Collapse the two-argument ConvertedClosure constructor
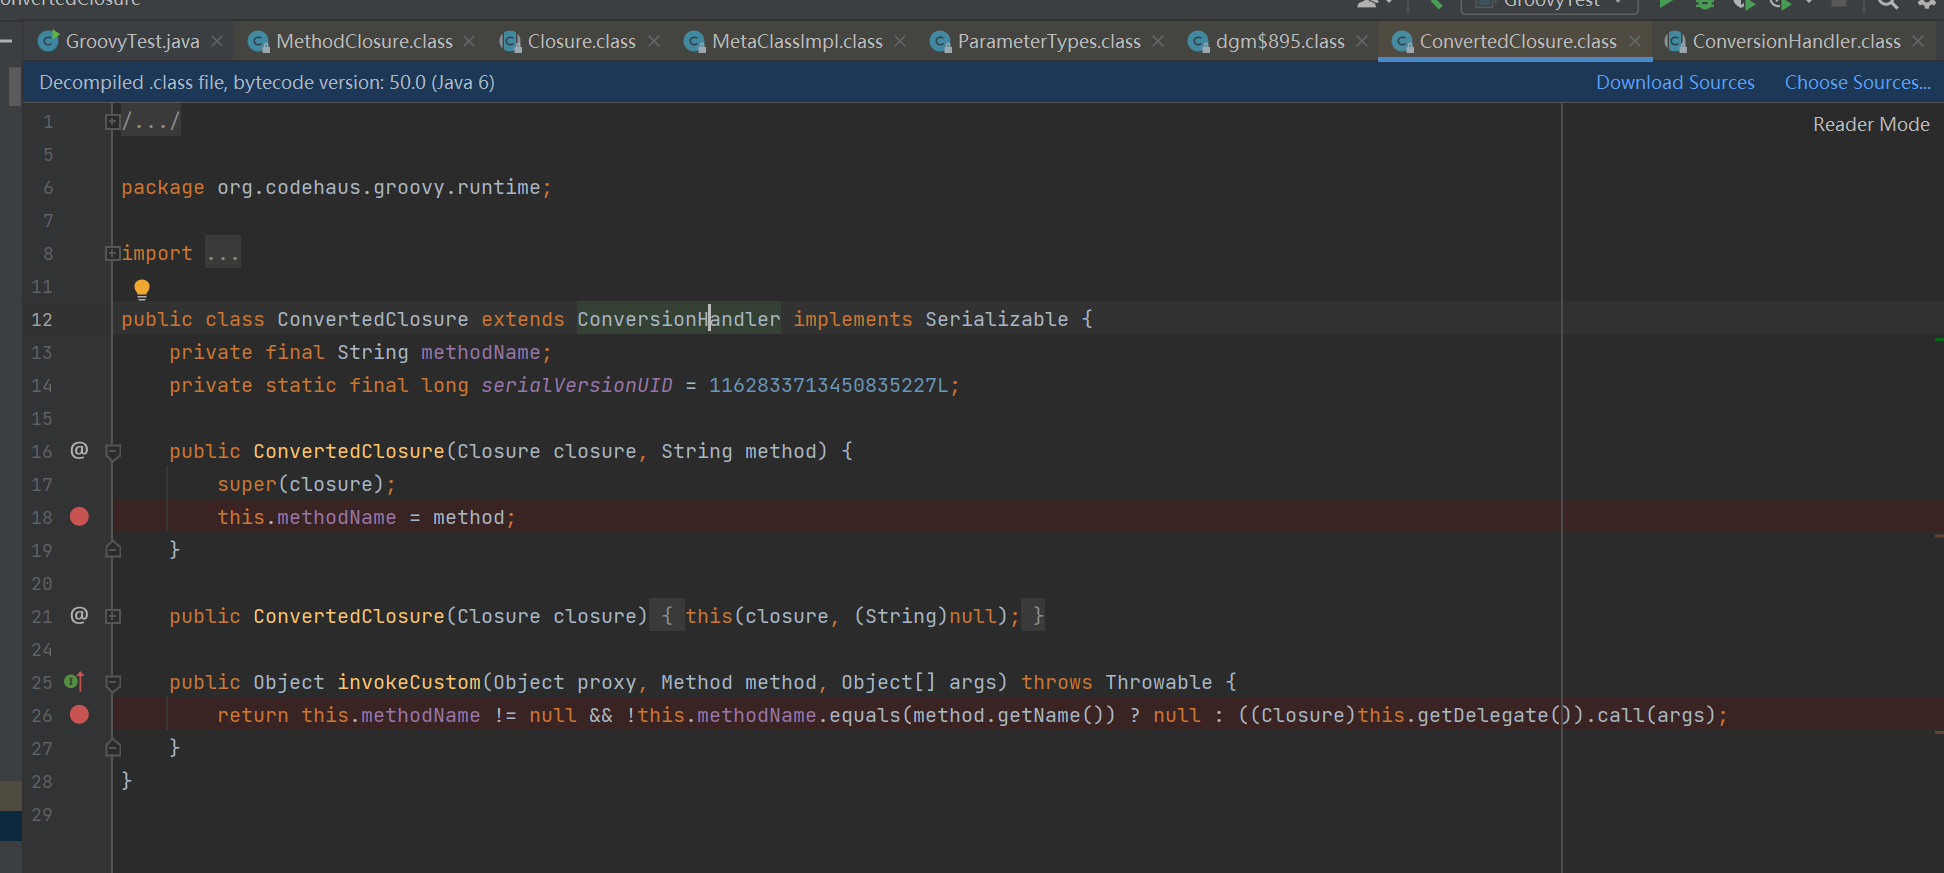Viewport: 1944px width, 873px height. click(113, 451)
